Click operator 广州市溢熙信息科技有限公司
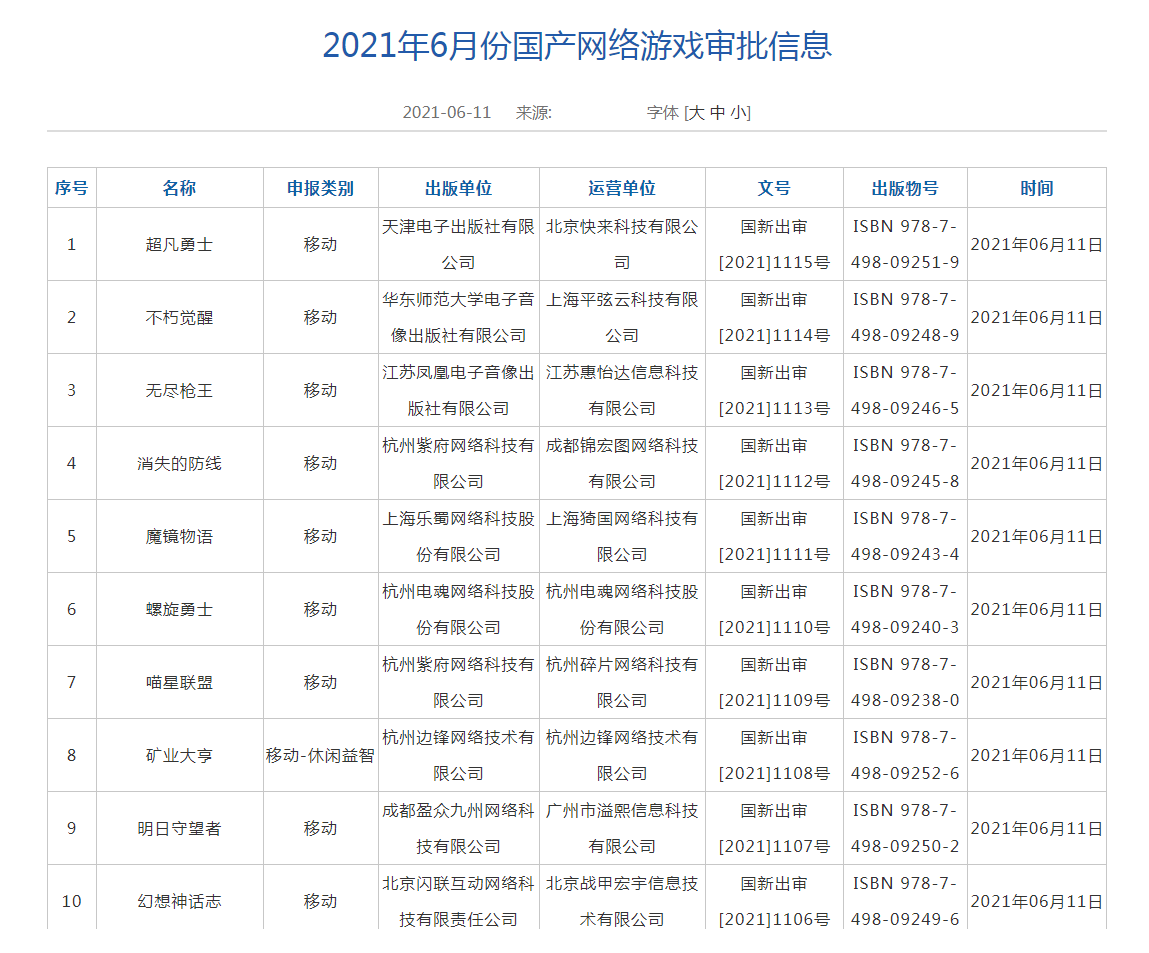Viewport: 1149px width, 953px height. tap(622, 828)
